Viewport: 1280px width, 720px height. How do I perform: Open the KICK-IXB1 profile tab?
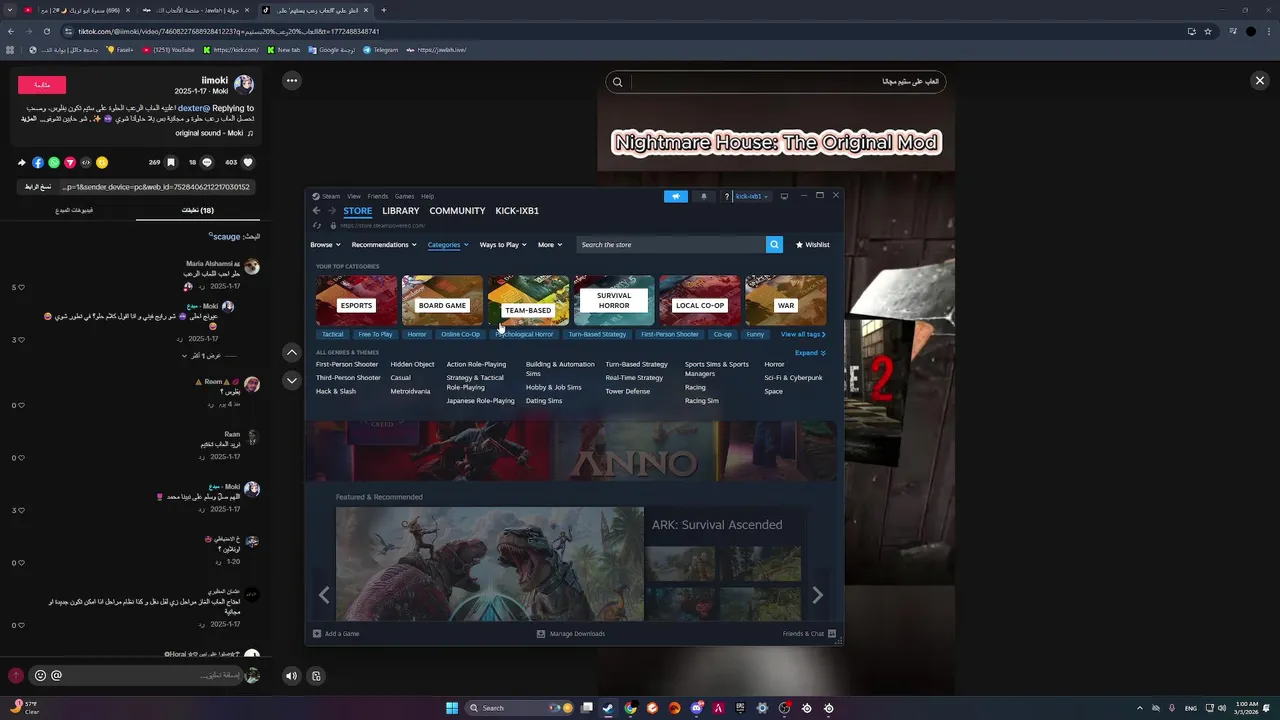click(517, 211)
